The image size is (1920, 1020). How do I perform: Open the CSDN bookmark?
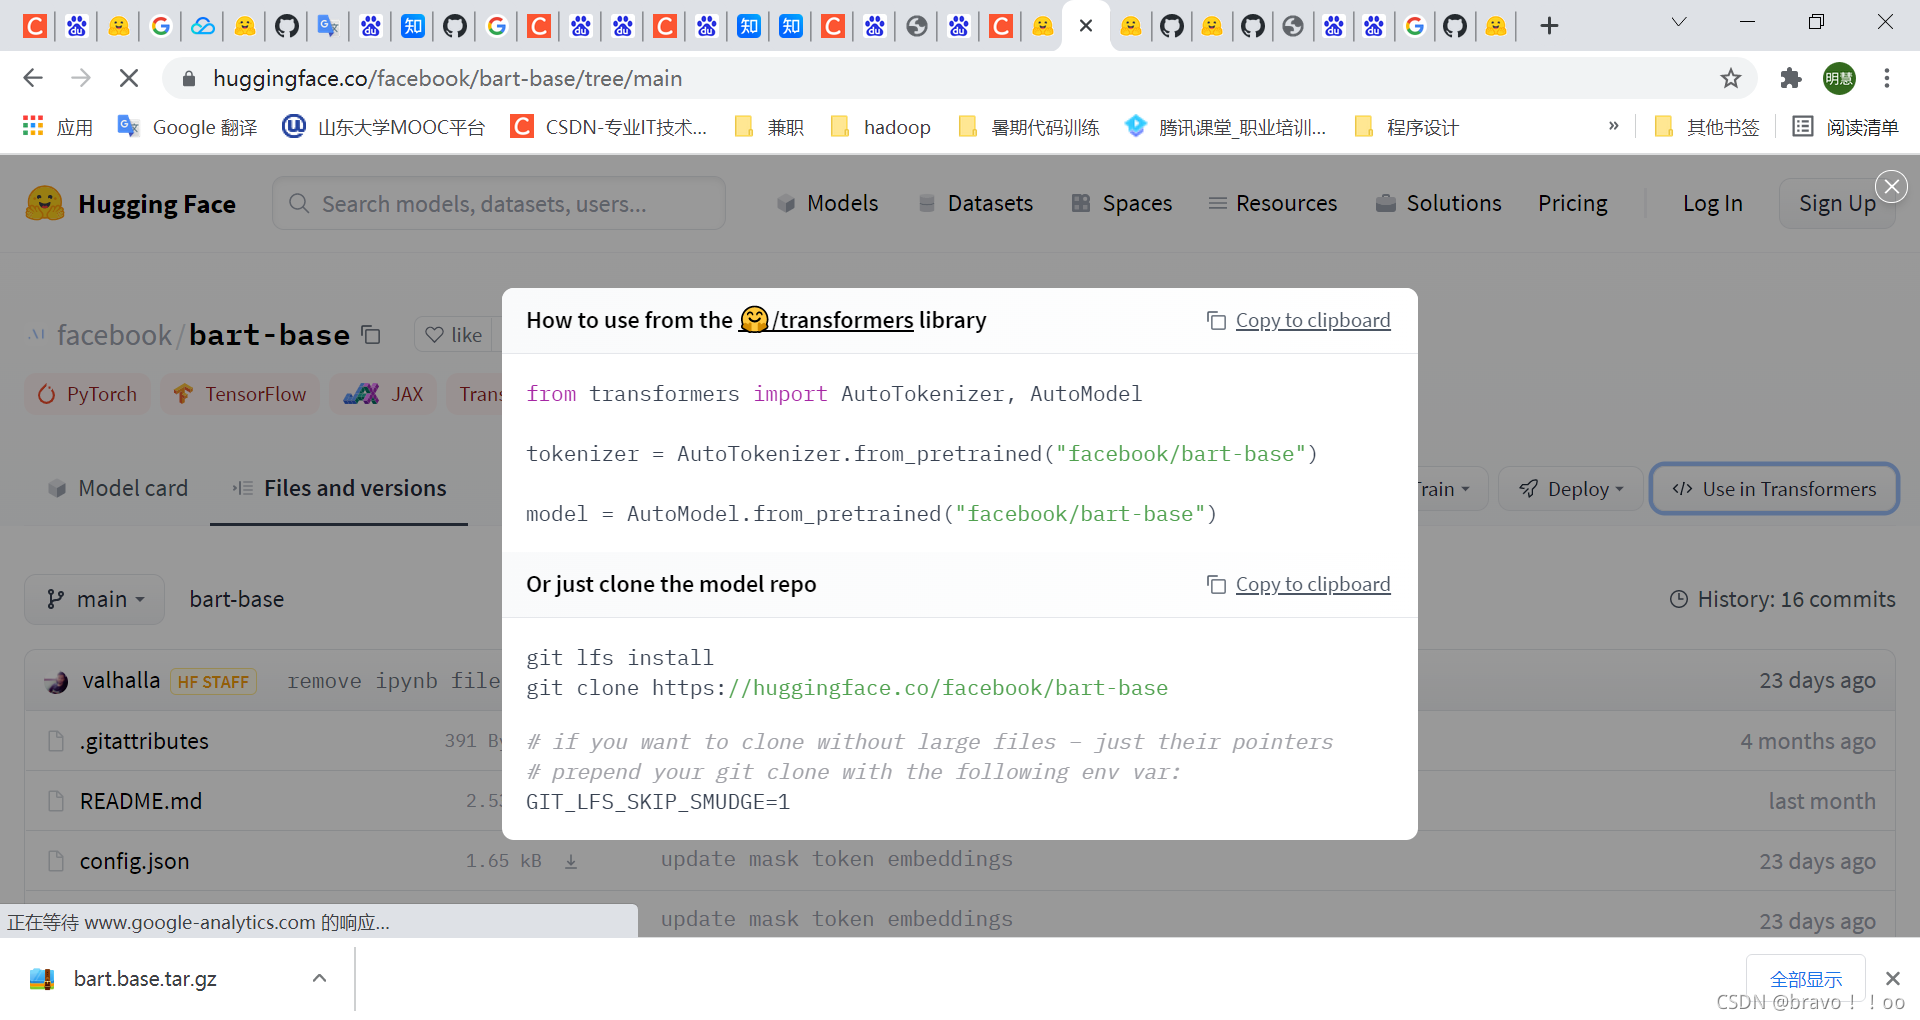pos(609,127)
